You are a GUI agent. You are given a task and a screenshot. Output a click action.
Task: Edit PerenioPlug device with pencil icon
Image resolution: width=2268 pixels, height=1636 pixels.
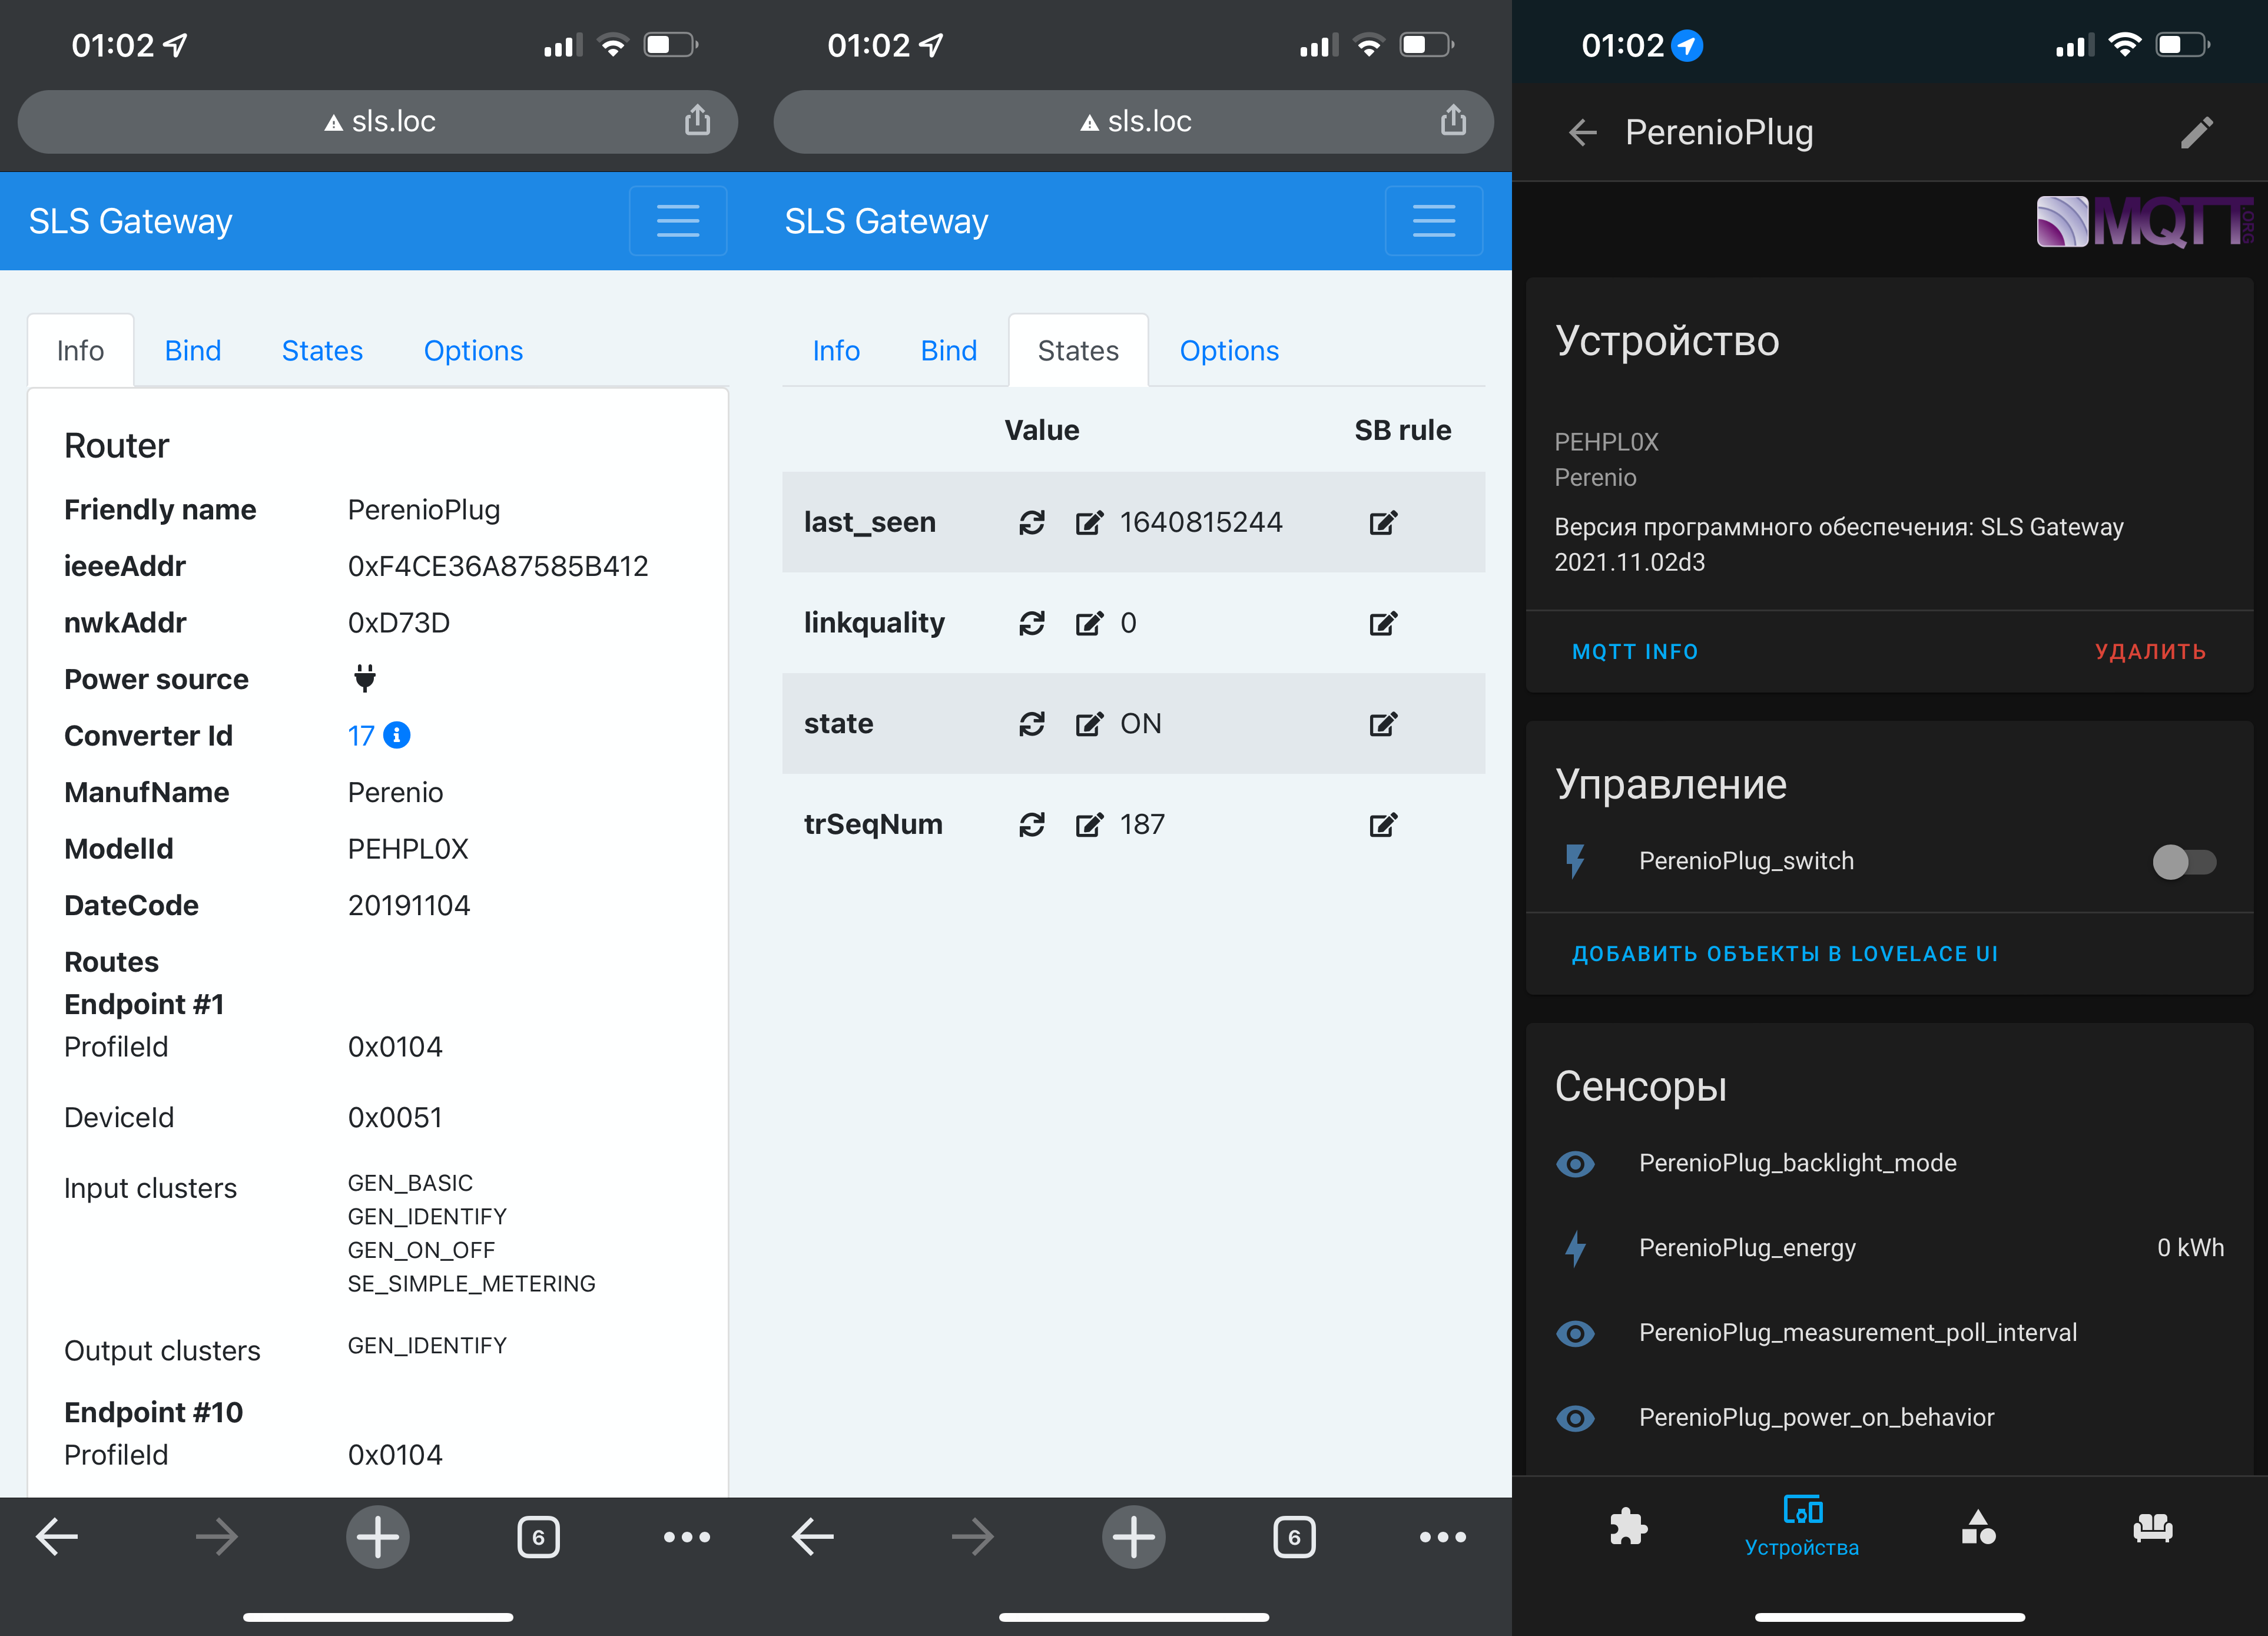pyautogui.click(x=2196, y=132)
